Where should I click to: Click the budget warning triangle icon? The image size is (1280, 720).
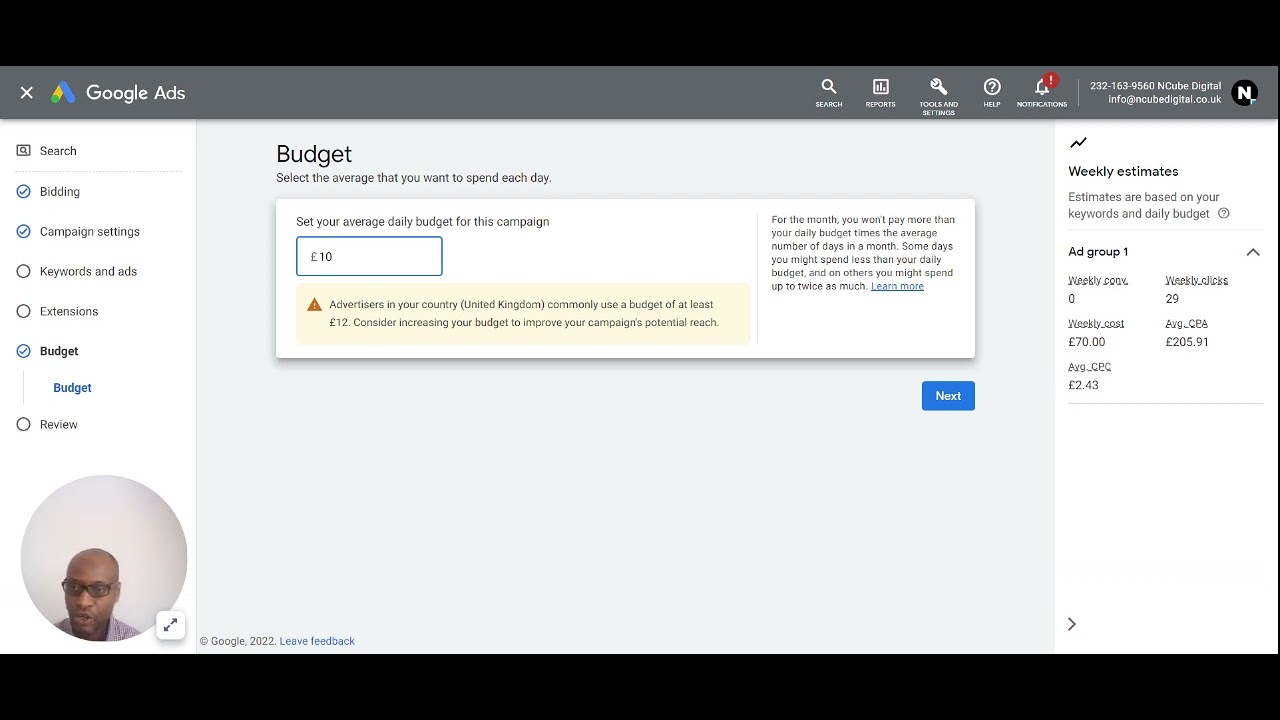click(x=314, y=305)
